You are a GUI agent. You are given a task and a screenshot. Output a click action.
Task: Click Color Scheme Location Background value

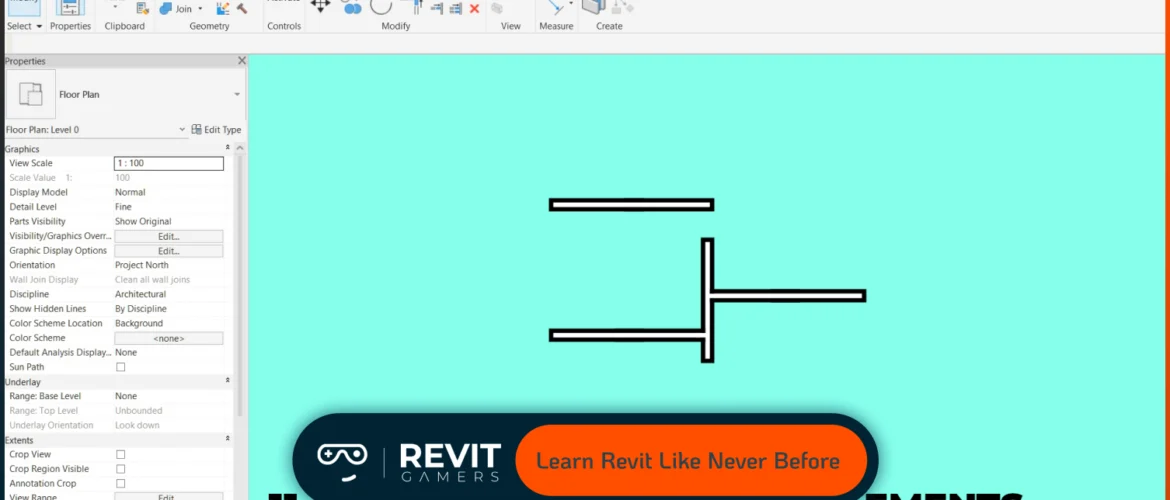(139, 323)
